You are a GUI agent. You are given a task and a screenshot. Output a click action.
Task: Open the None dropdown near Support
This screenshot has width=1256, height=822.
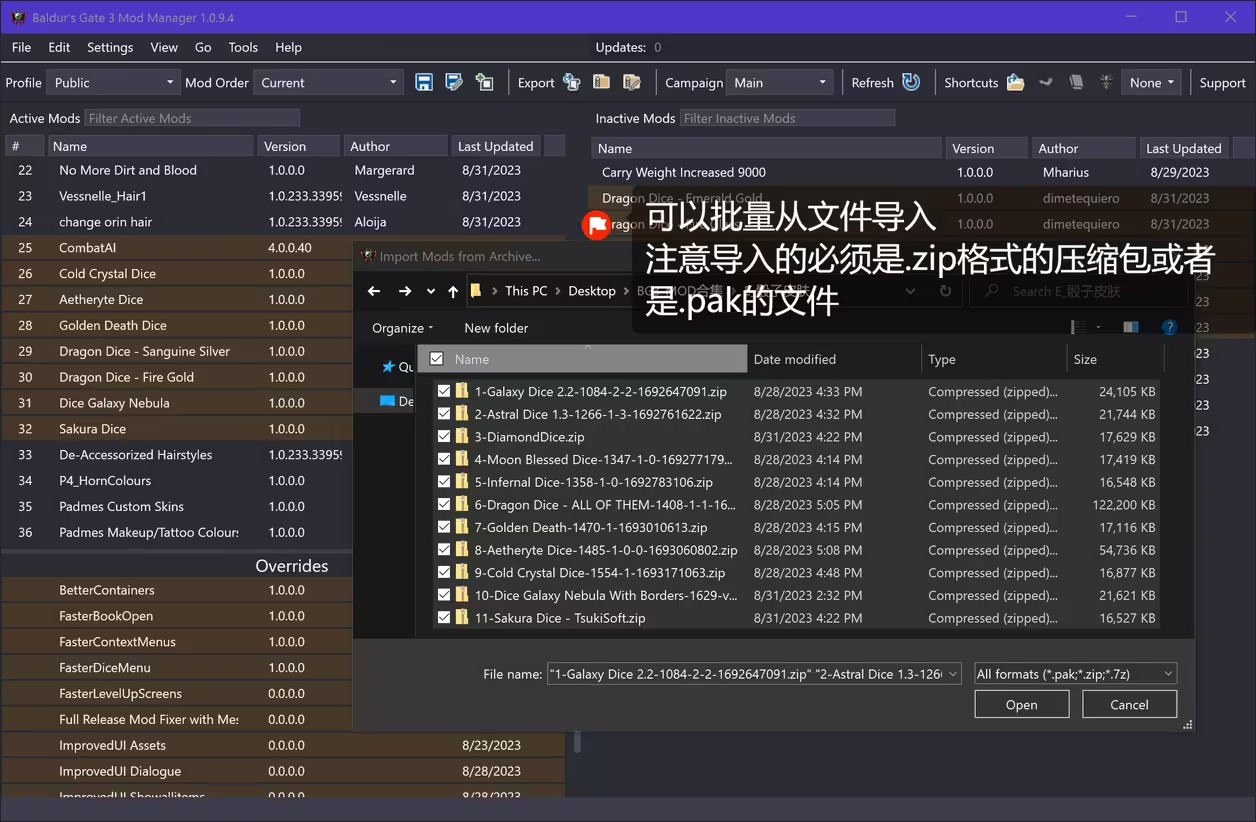point(1151,82)
